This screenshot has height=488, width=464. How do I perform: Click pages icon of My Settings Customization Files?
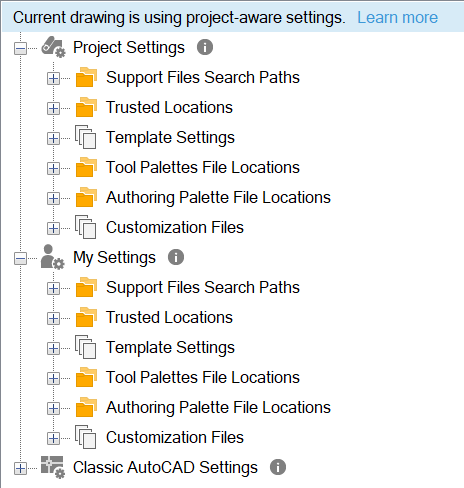pos(86,437)
